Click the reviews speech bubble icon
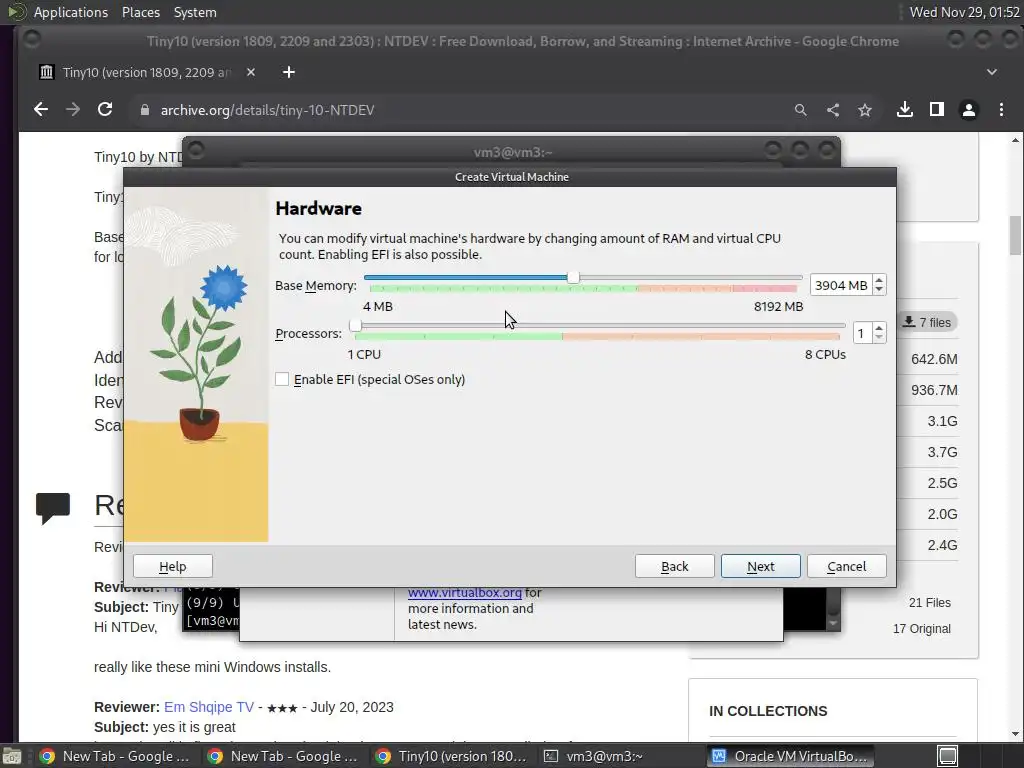The height and width of the screenshot is (768, 1024). 53,508
